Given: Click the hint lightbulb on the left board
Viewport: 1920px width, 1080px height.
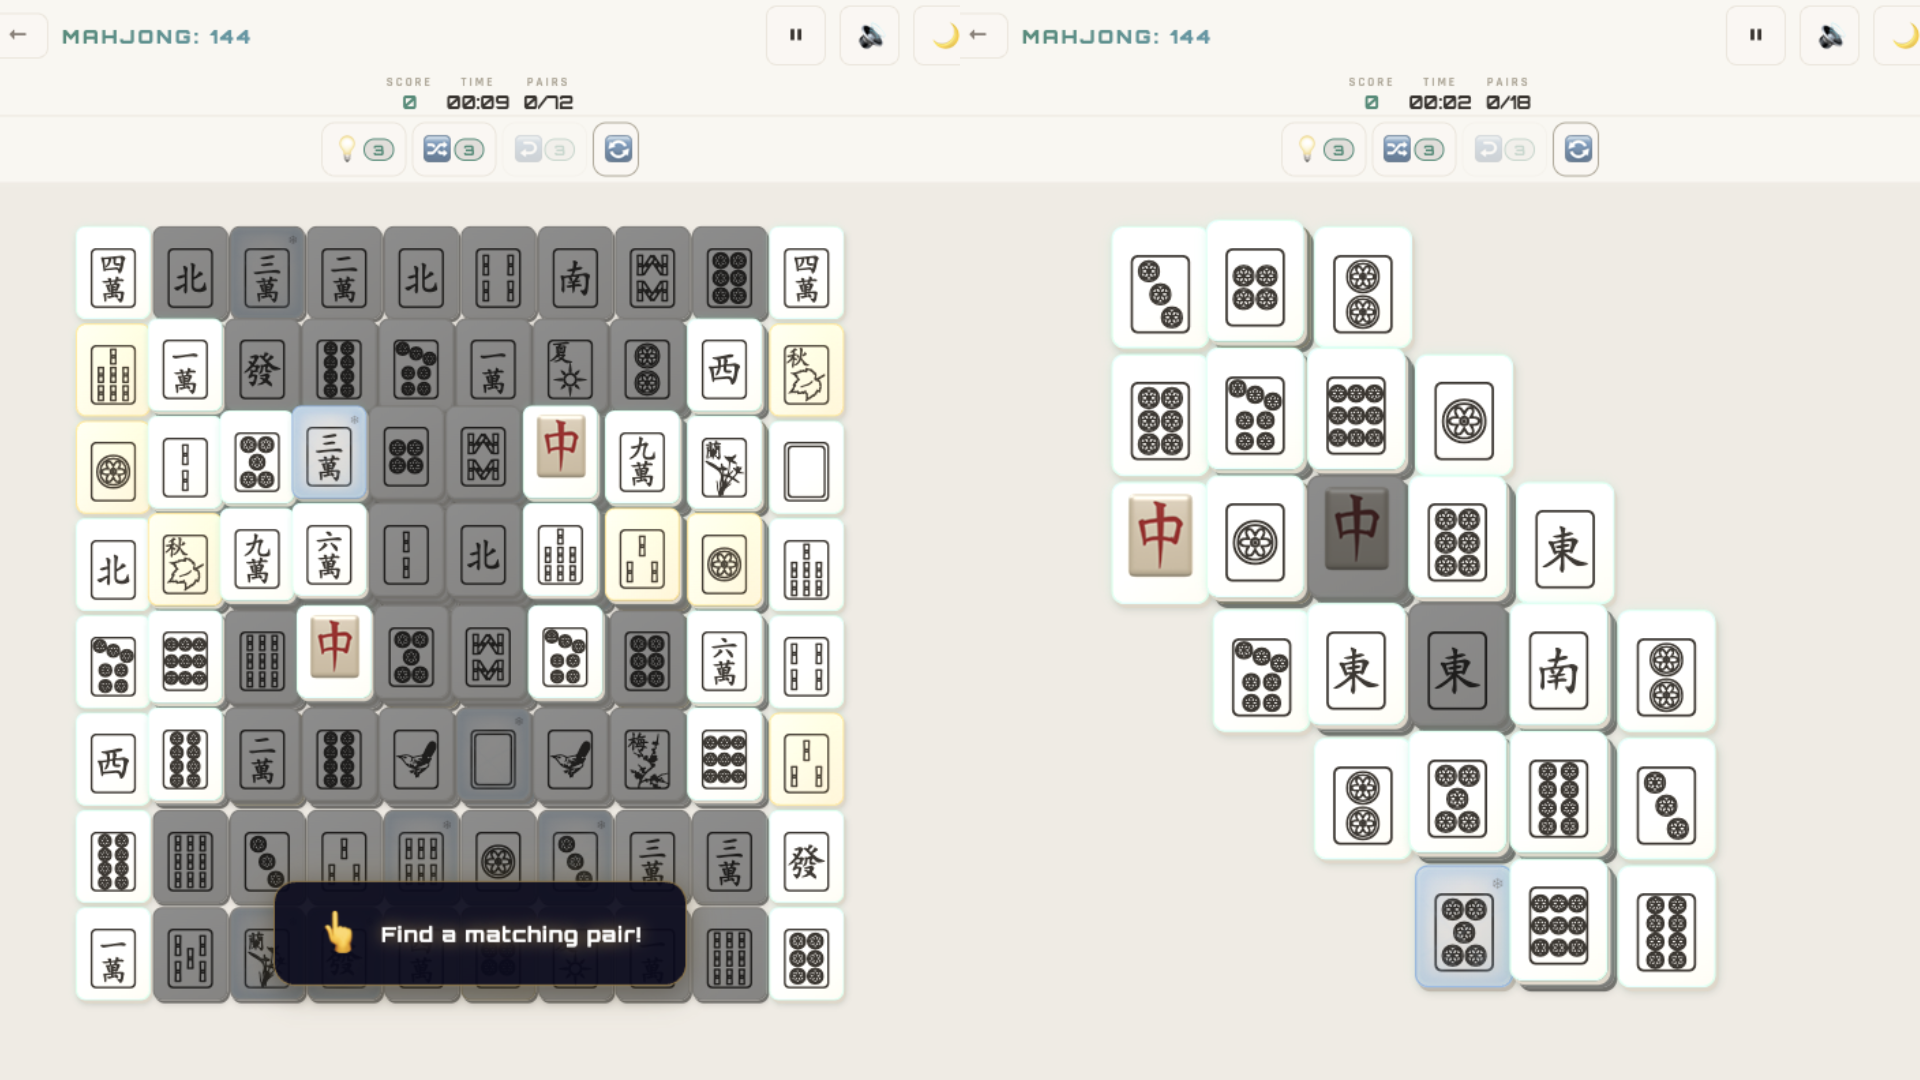Looking at the screenshot, I should [348, 149].
